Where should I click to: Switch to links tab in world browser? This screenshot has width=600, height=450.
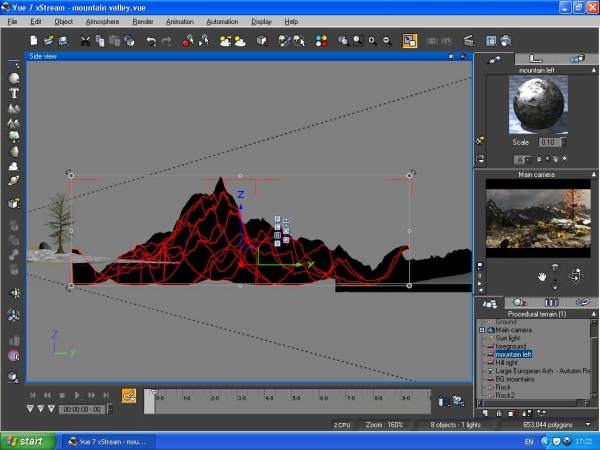coord(583,303)
